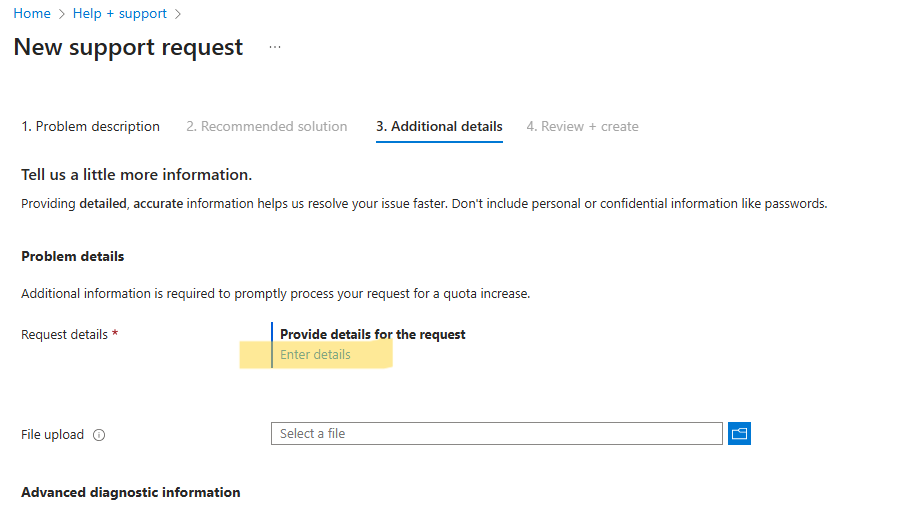The image size is (907, 517).
Task: Click the Advanced diagnostic information heading
Action: (x=130, y=492)
